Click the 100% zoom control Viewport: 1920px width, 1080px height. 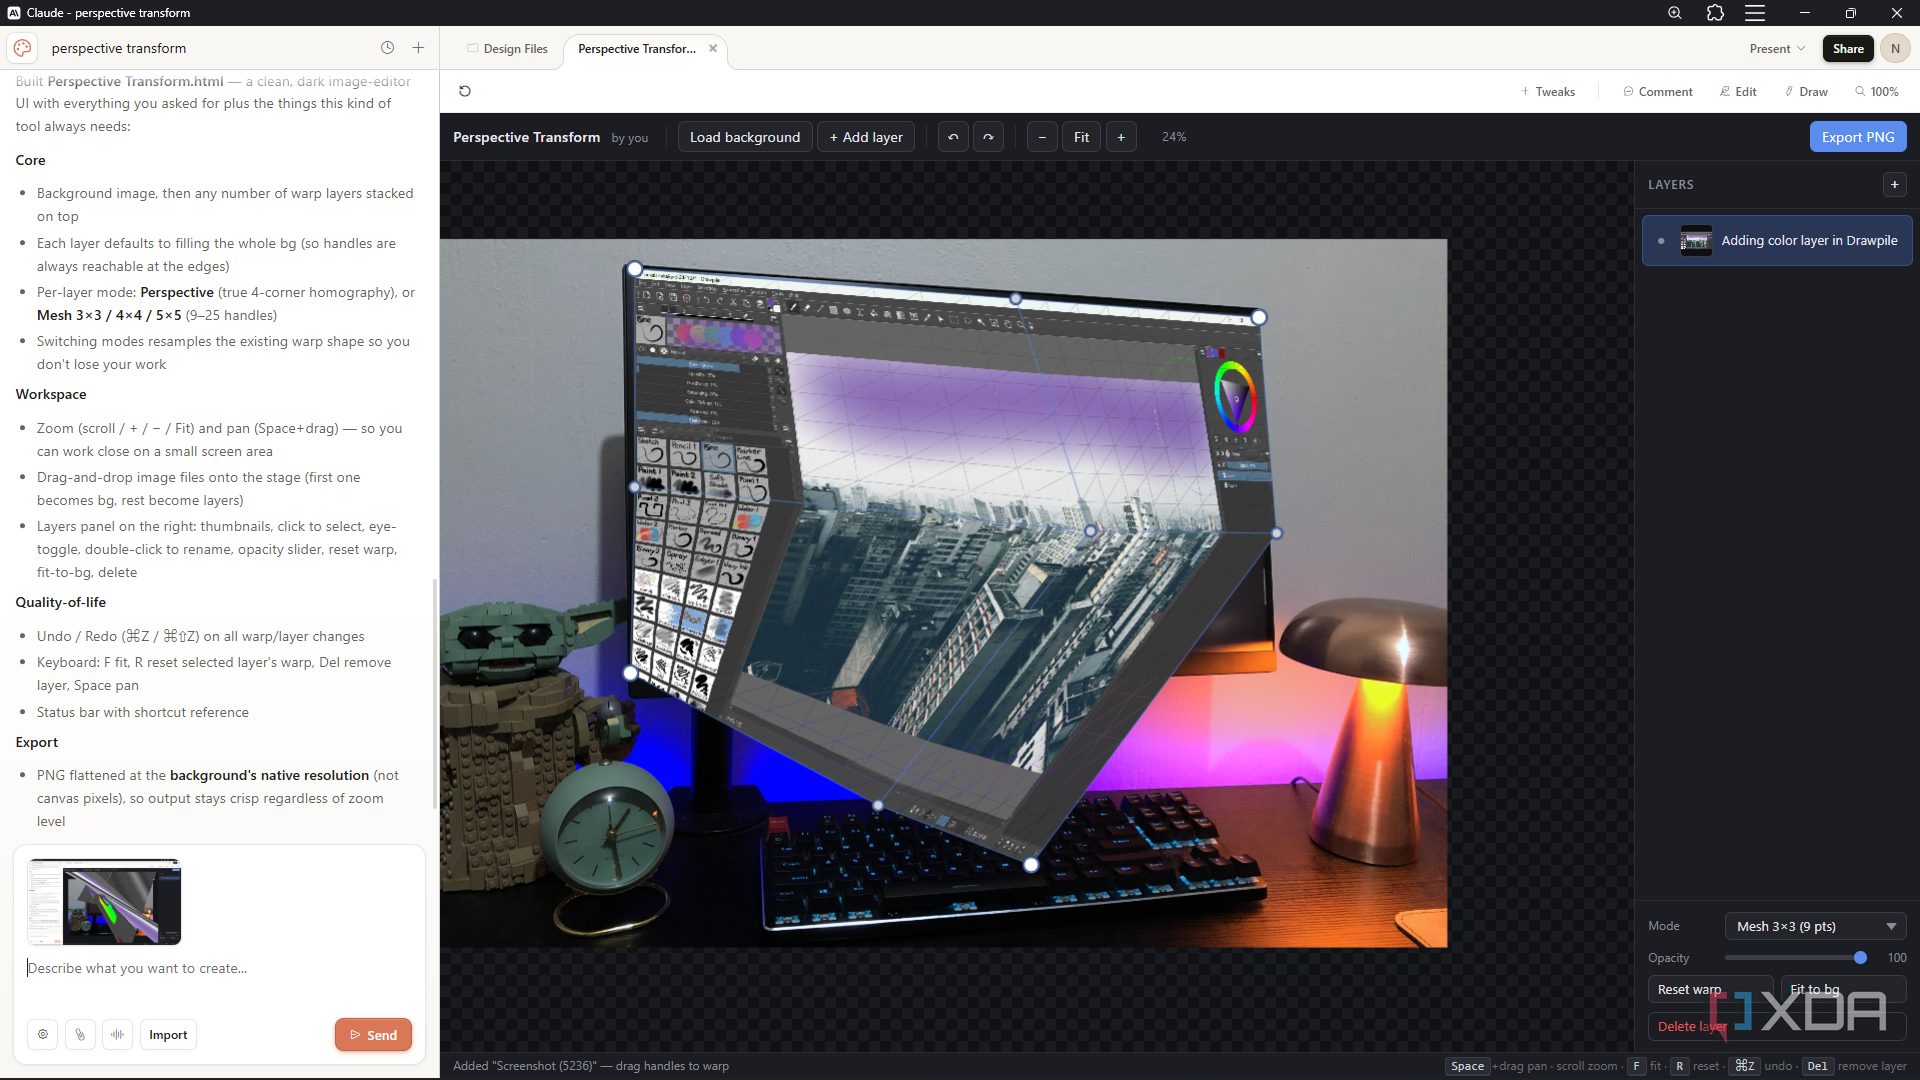(1877, 91)
